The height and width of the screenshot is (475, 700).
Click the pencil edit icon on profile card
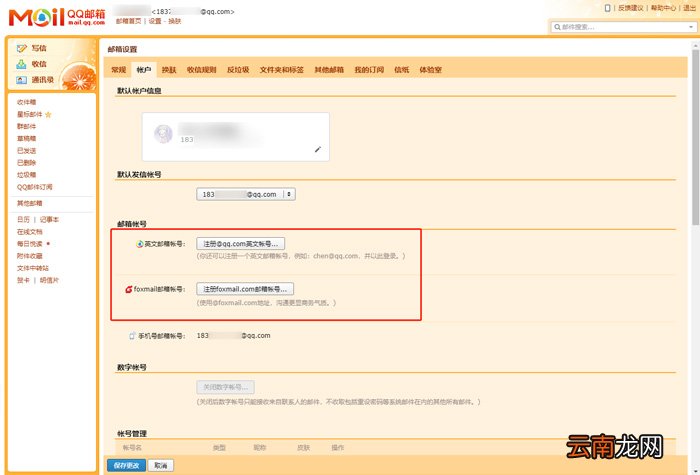(x=317, y=150)
